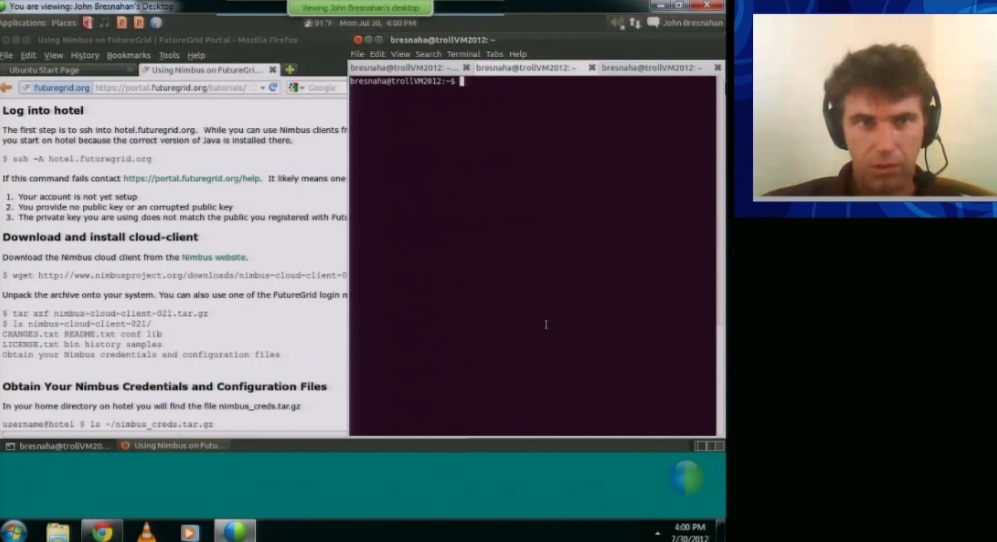Switch to Ubuntu Start Page tab
The image size is (997, 542).
67,70
